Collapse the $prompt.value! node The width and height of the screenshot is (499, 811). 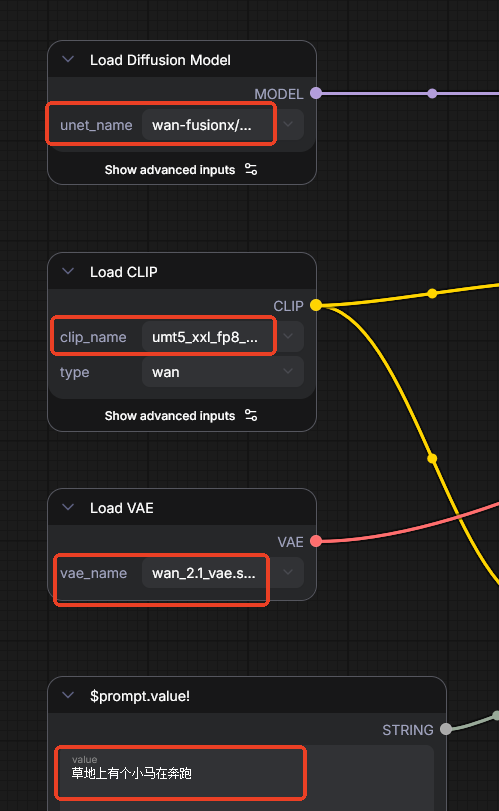point(68,695)
